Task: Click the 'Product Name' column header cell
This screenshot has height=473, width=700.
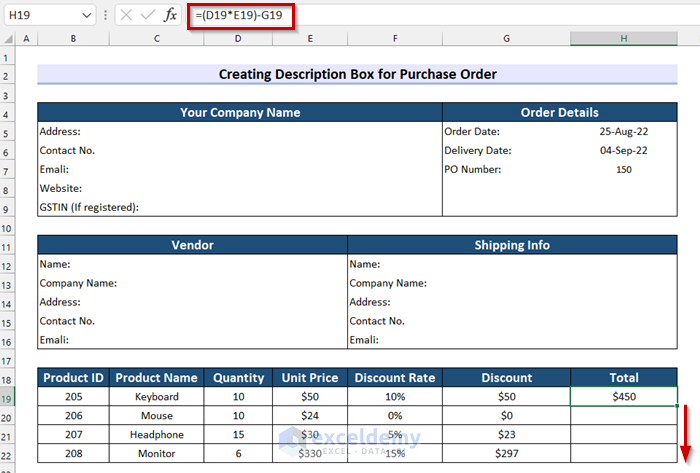Action: (x=157, y=378)
